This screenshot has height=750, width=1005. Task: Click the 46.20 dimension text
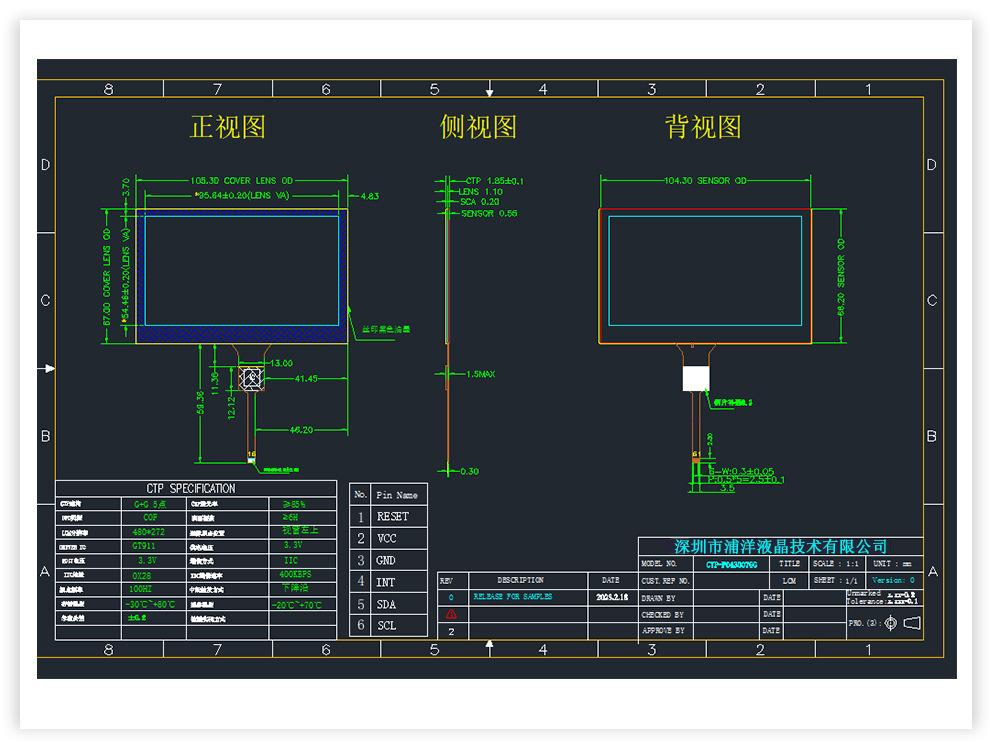click(301, 429)
